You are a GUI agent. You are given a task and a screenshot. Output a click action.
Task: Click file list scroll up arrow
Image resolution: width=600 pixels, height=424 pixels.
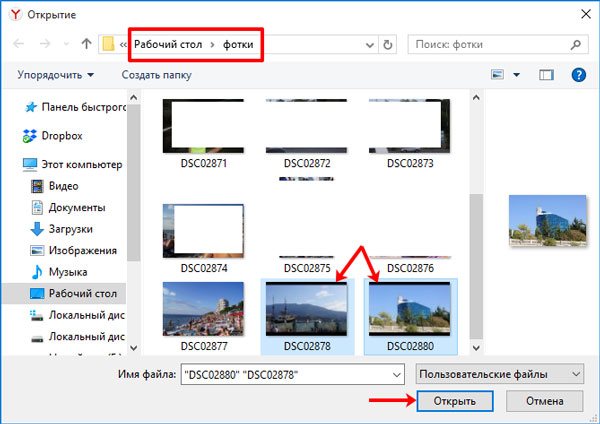476,98
